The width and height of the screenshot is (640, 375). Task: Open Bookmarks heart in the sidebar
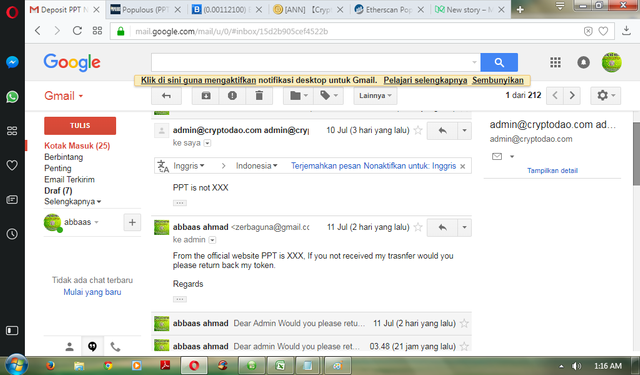12,165
